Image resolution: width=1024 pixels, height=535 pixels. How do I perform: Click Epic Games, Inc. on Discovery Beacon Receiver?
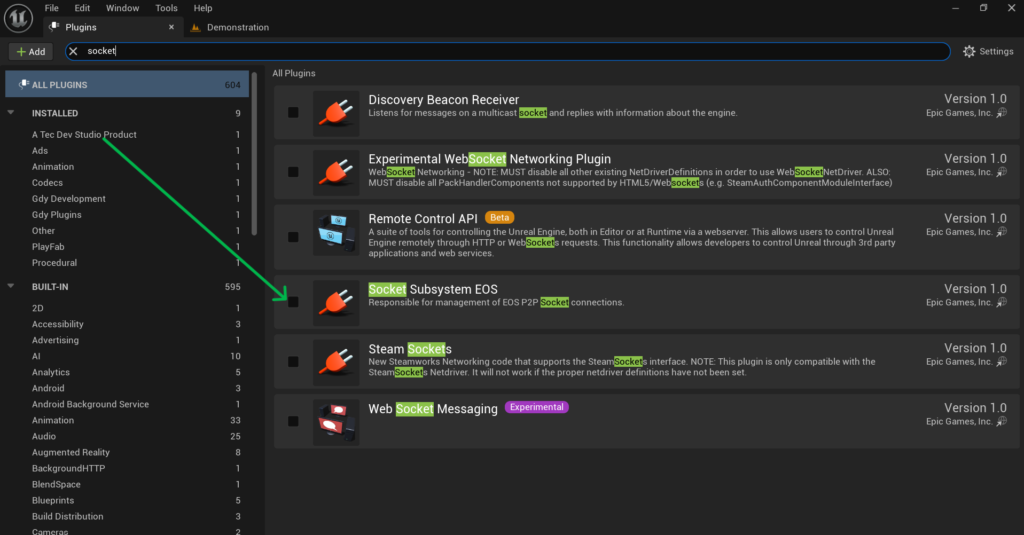pos(959,113)
